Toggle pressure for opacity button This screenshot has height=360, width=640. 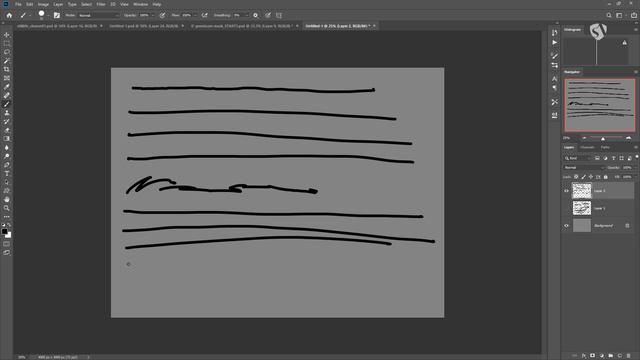tap(162, 15)
